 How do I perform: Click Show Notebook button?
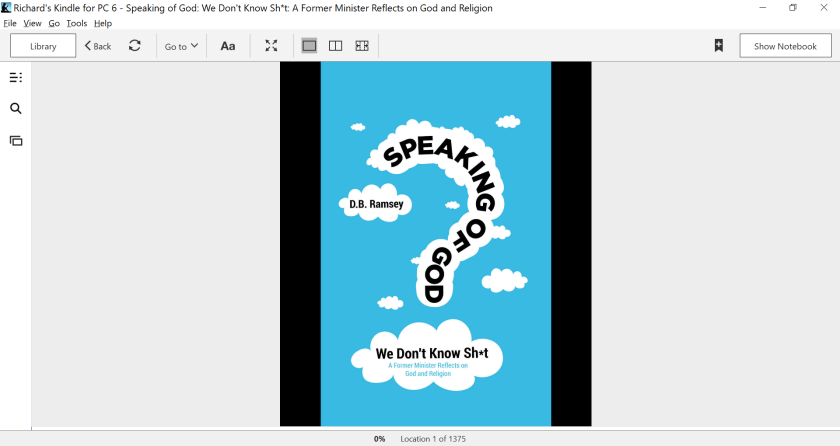785,46
